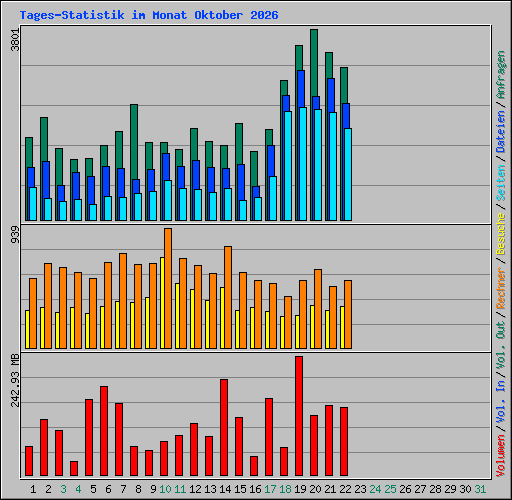Click the shortest red Volumen bar for day 4

[x=74, y=468]
